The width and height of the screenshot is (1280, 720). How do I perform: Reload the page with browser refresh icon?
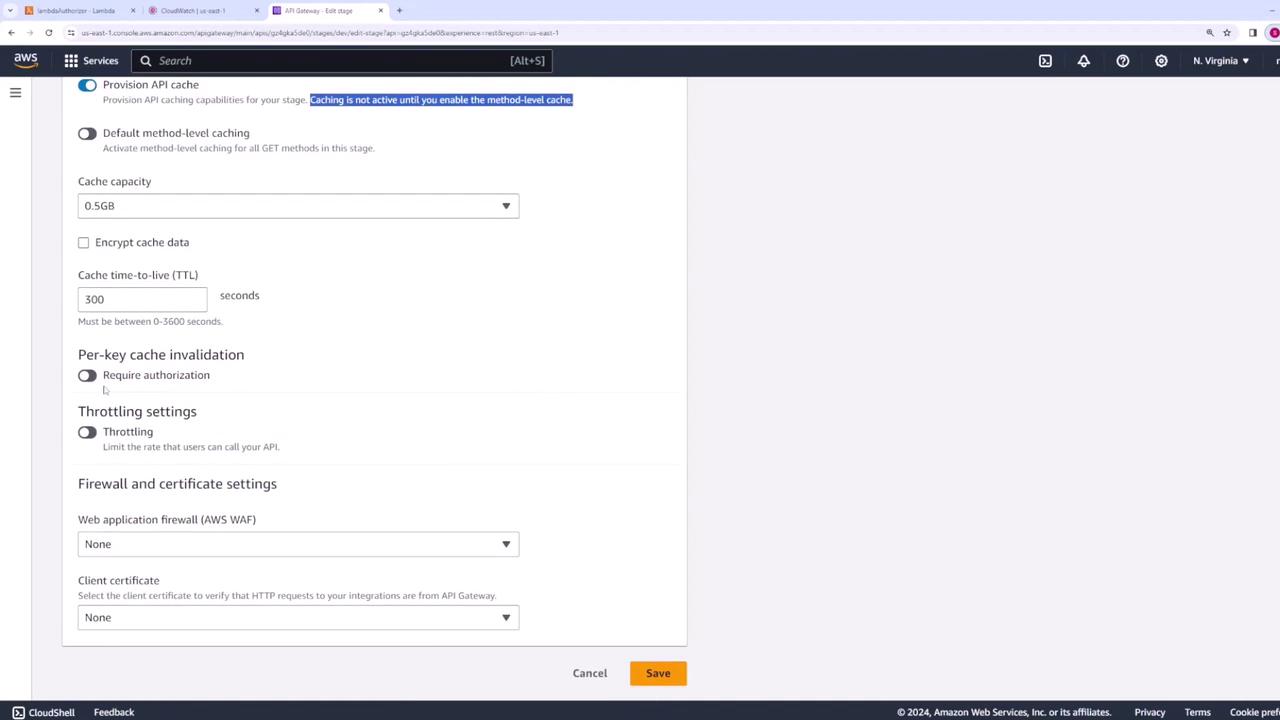pyautogui.click(x=48, y=33)
